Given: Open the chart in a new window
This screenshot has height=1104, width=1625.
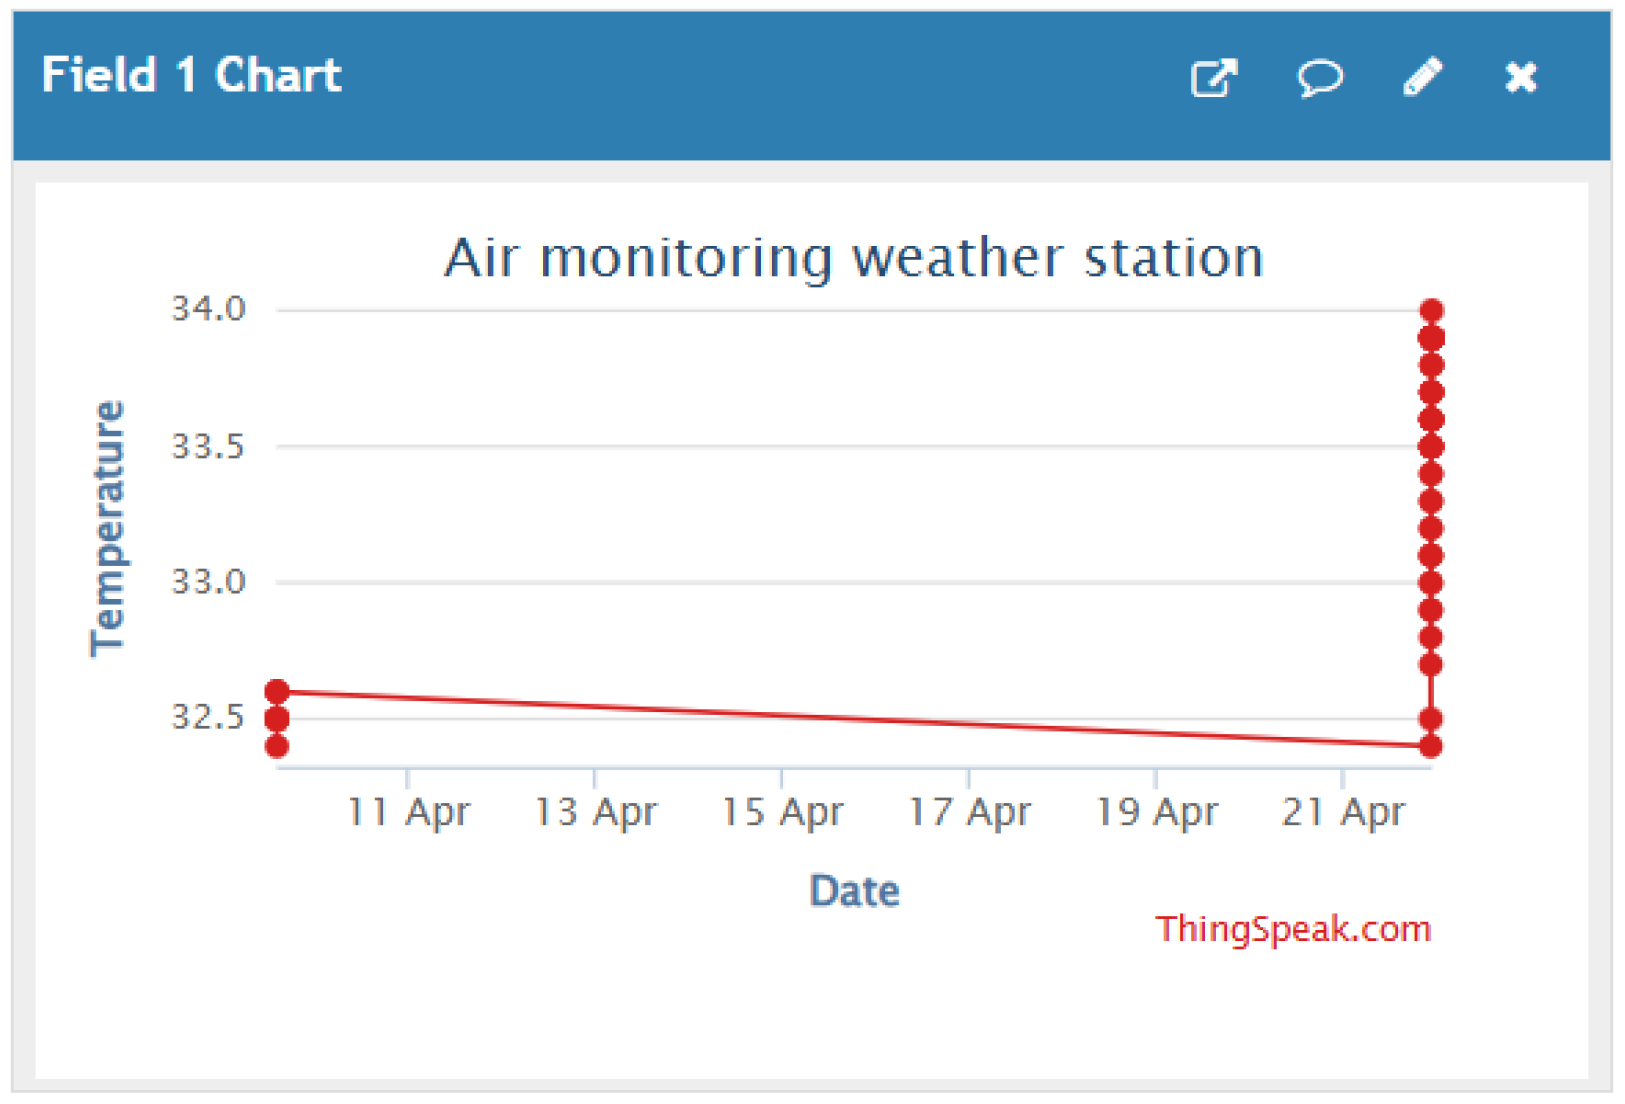Looking at the screenshot, I should pyautogui.click(x=1214, y=78).
